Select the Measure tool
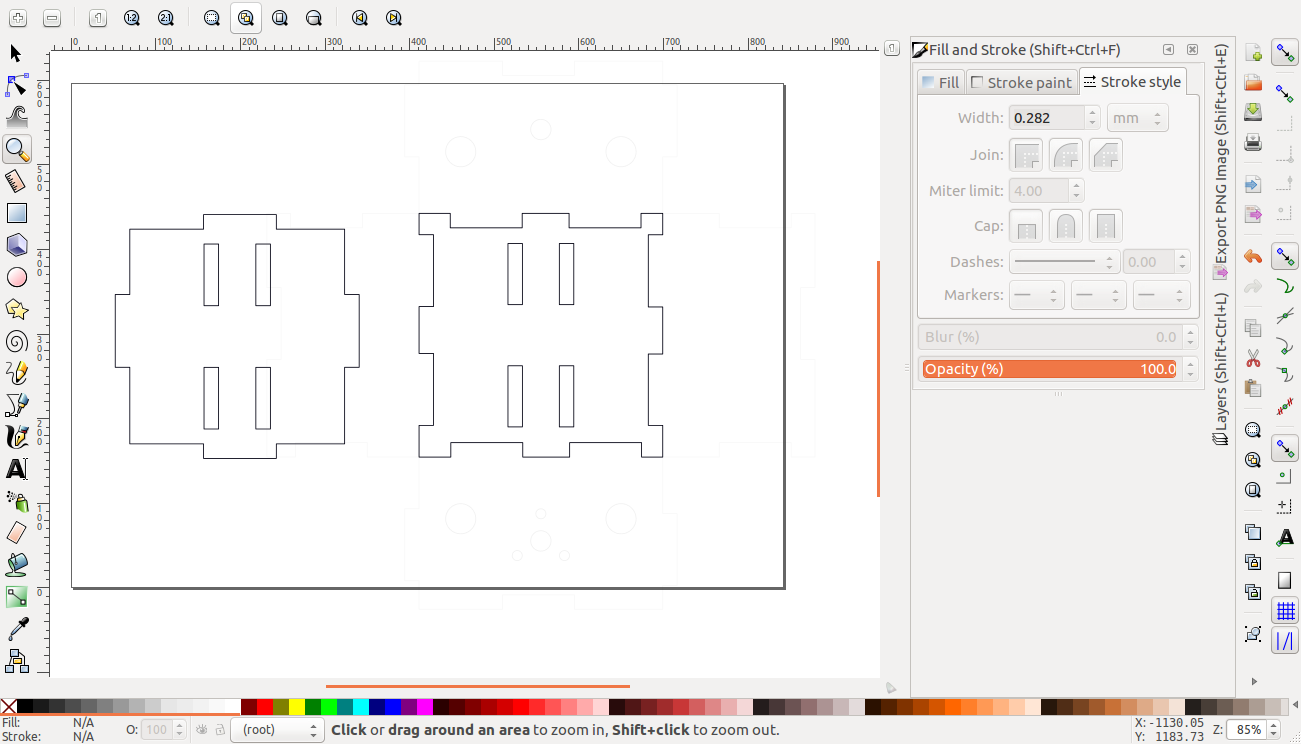The width and height of the screenshot is (1301, 744). (16, 181)
